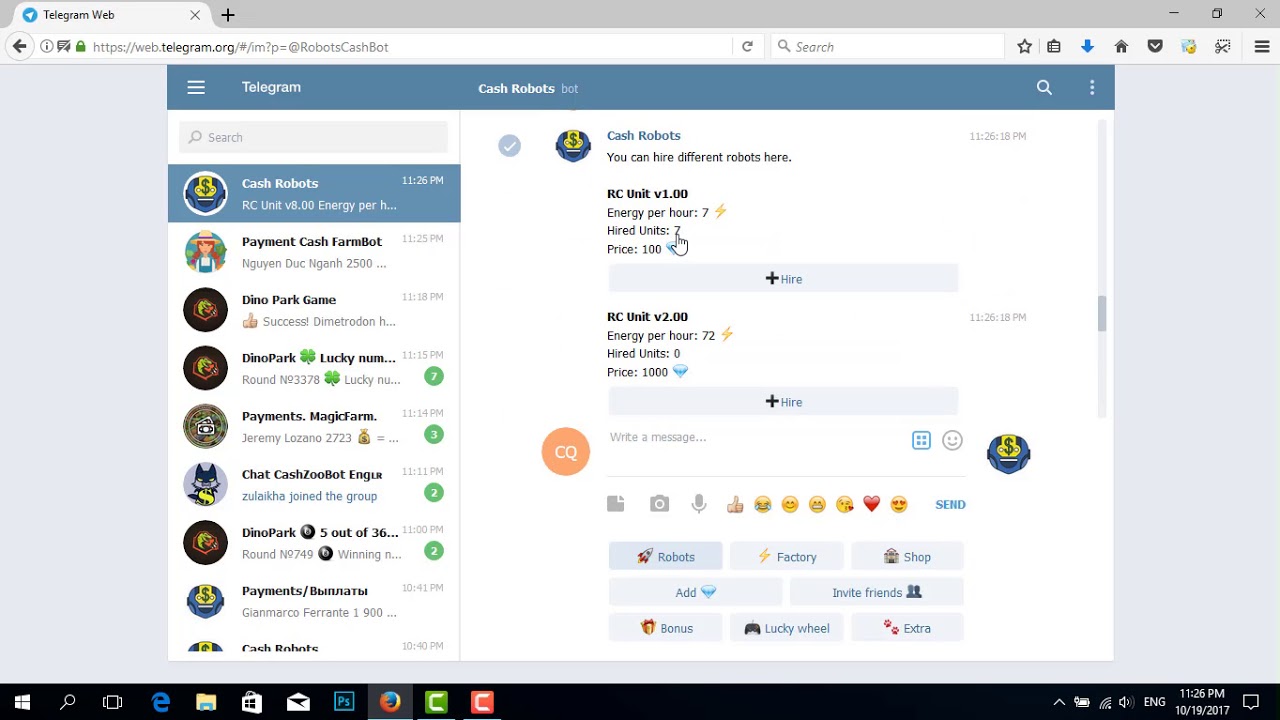The width and height of the screenshot is (1280, 720).
Task: Insert the thumbs up emoji
Action: pos(735,505)
